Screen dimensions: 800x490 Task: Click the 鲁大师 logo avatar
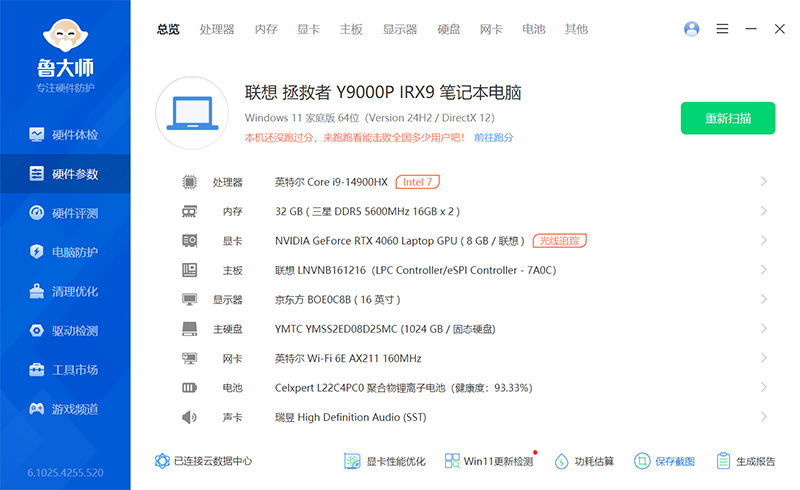(x=65, y=36)
